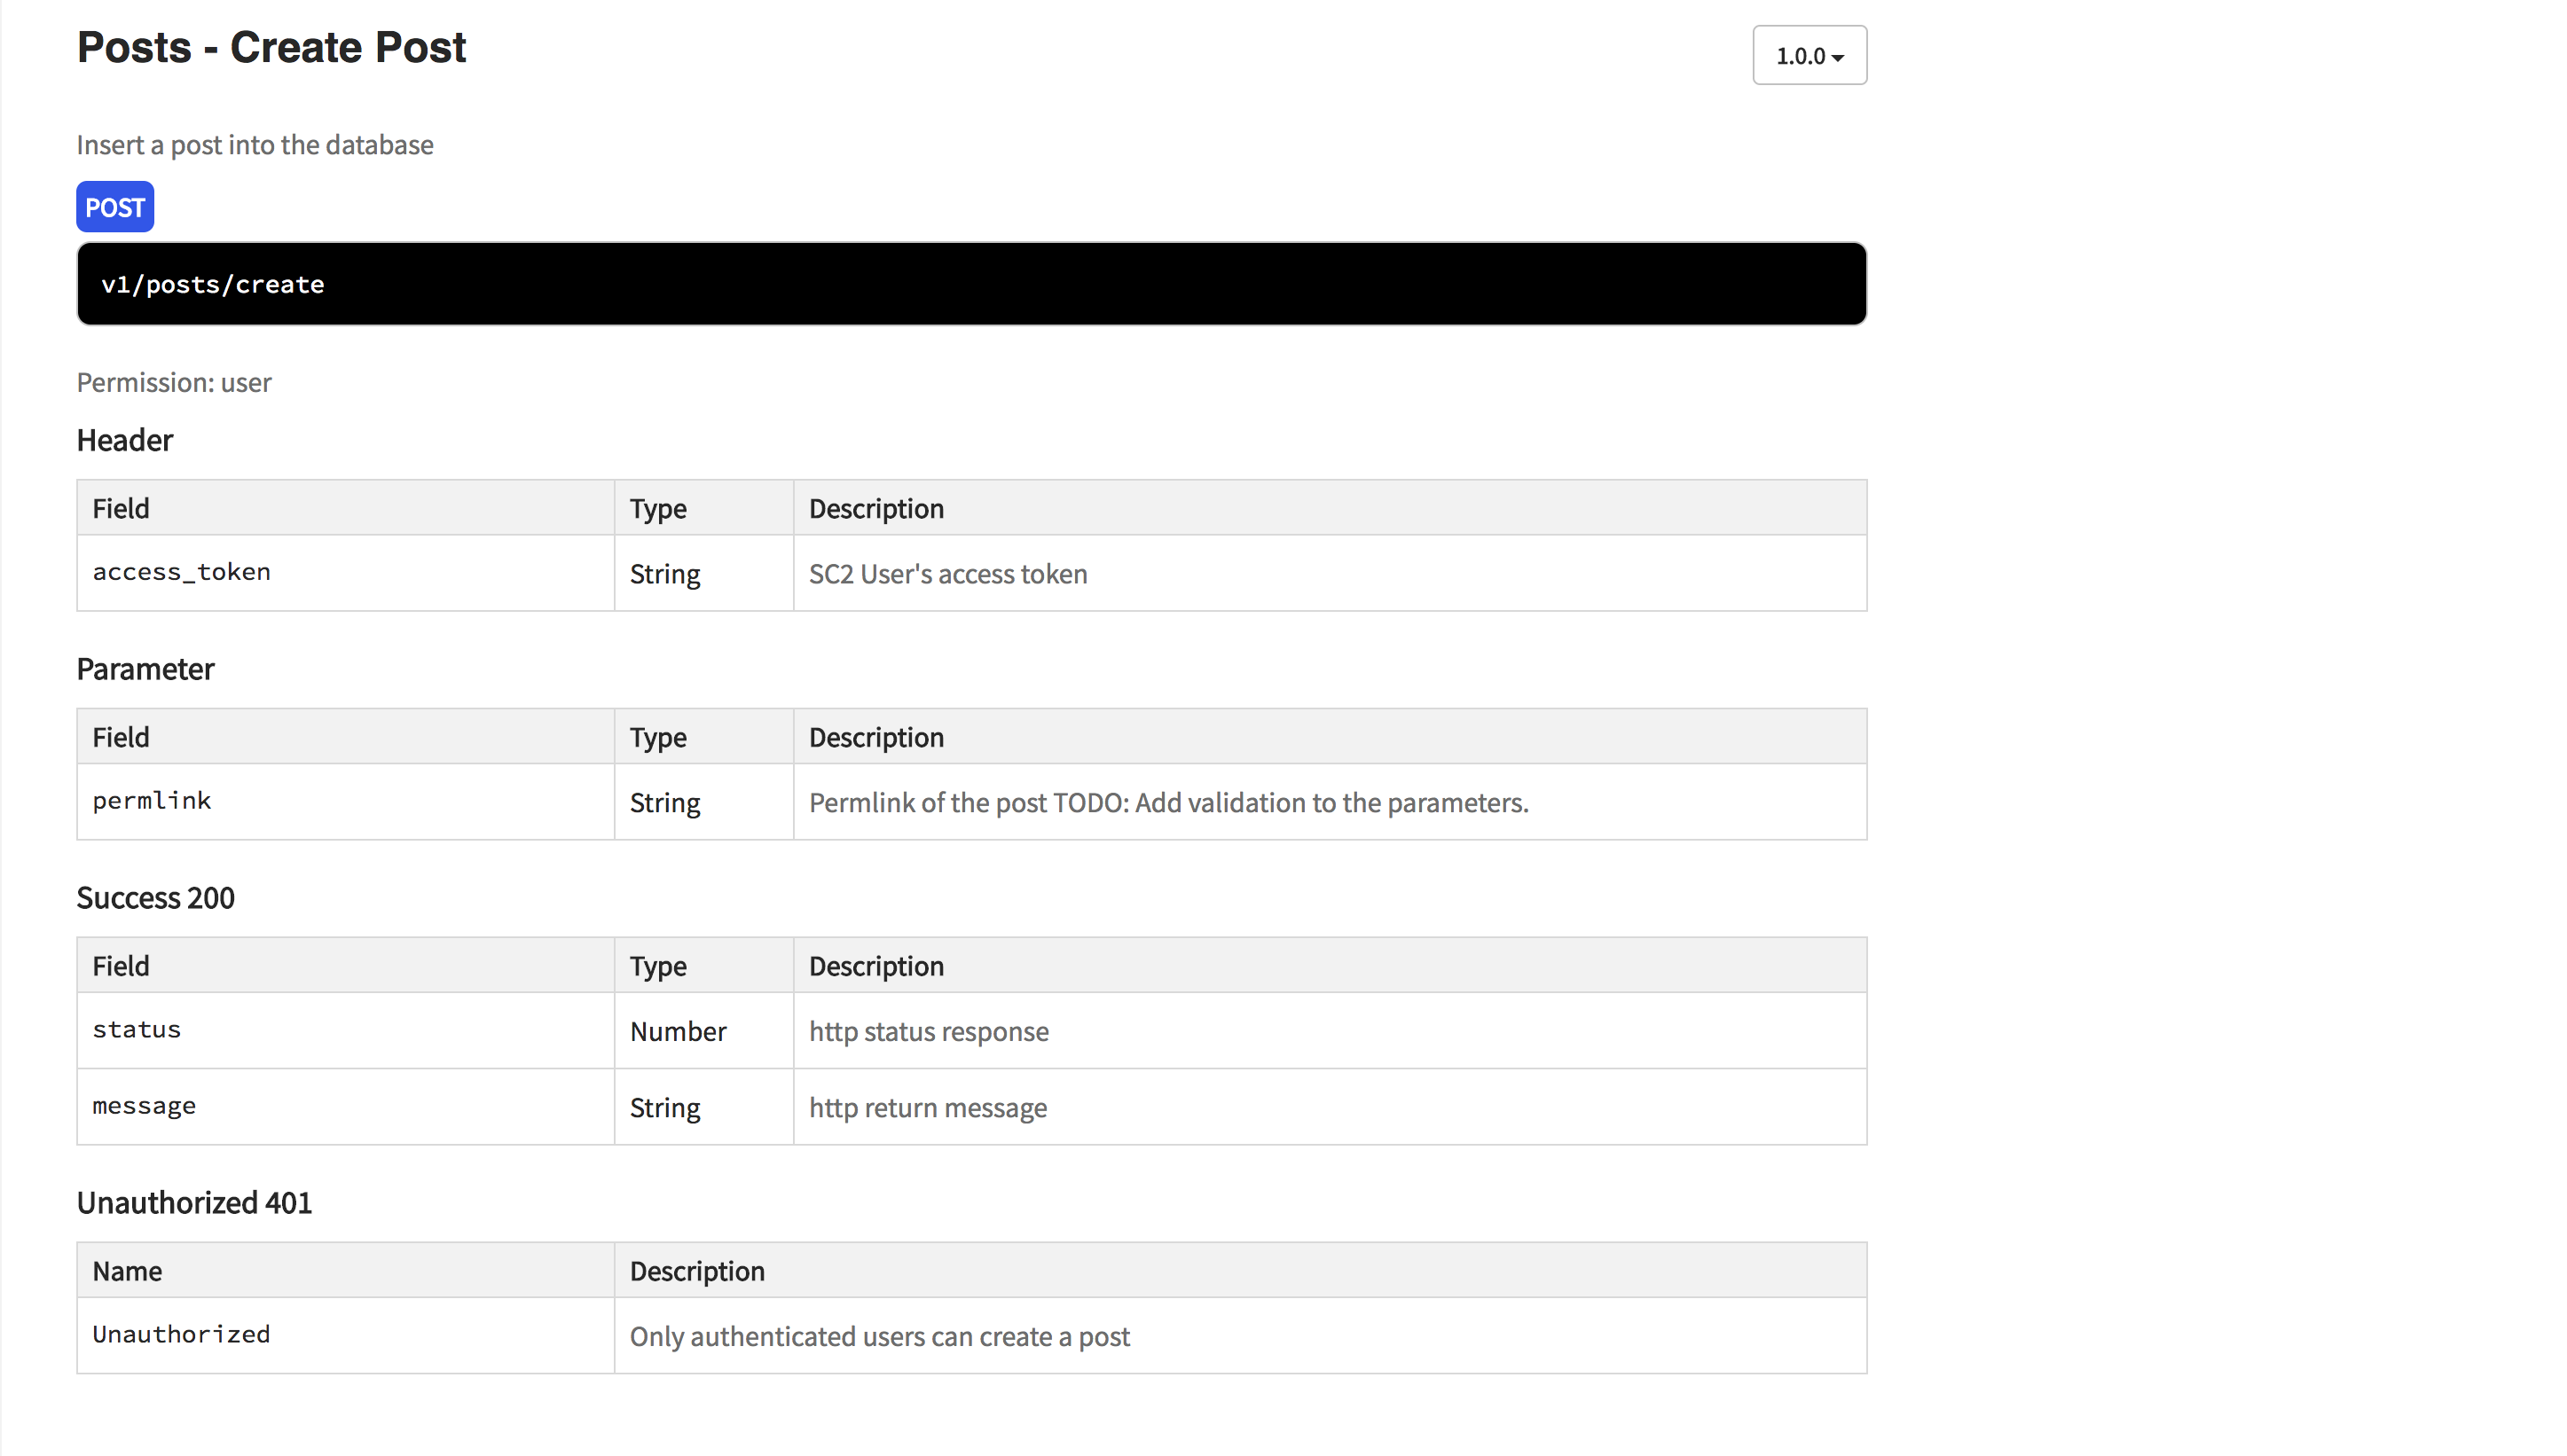Select the message field cell

pyautogui.click(x=346, y=1107)
